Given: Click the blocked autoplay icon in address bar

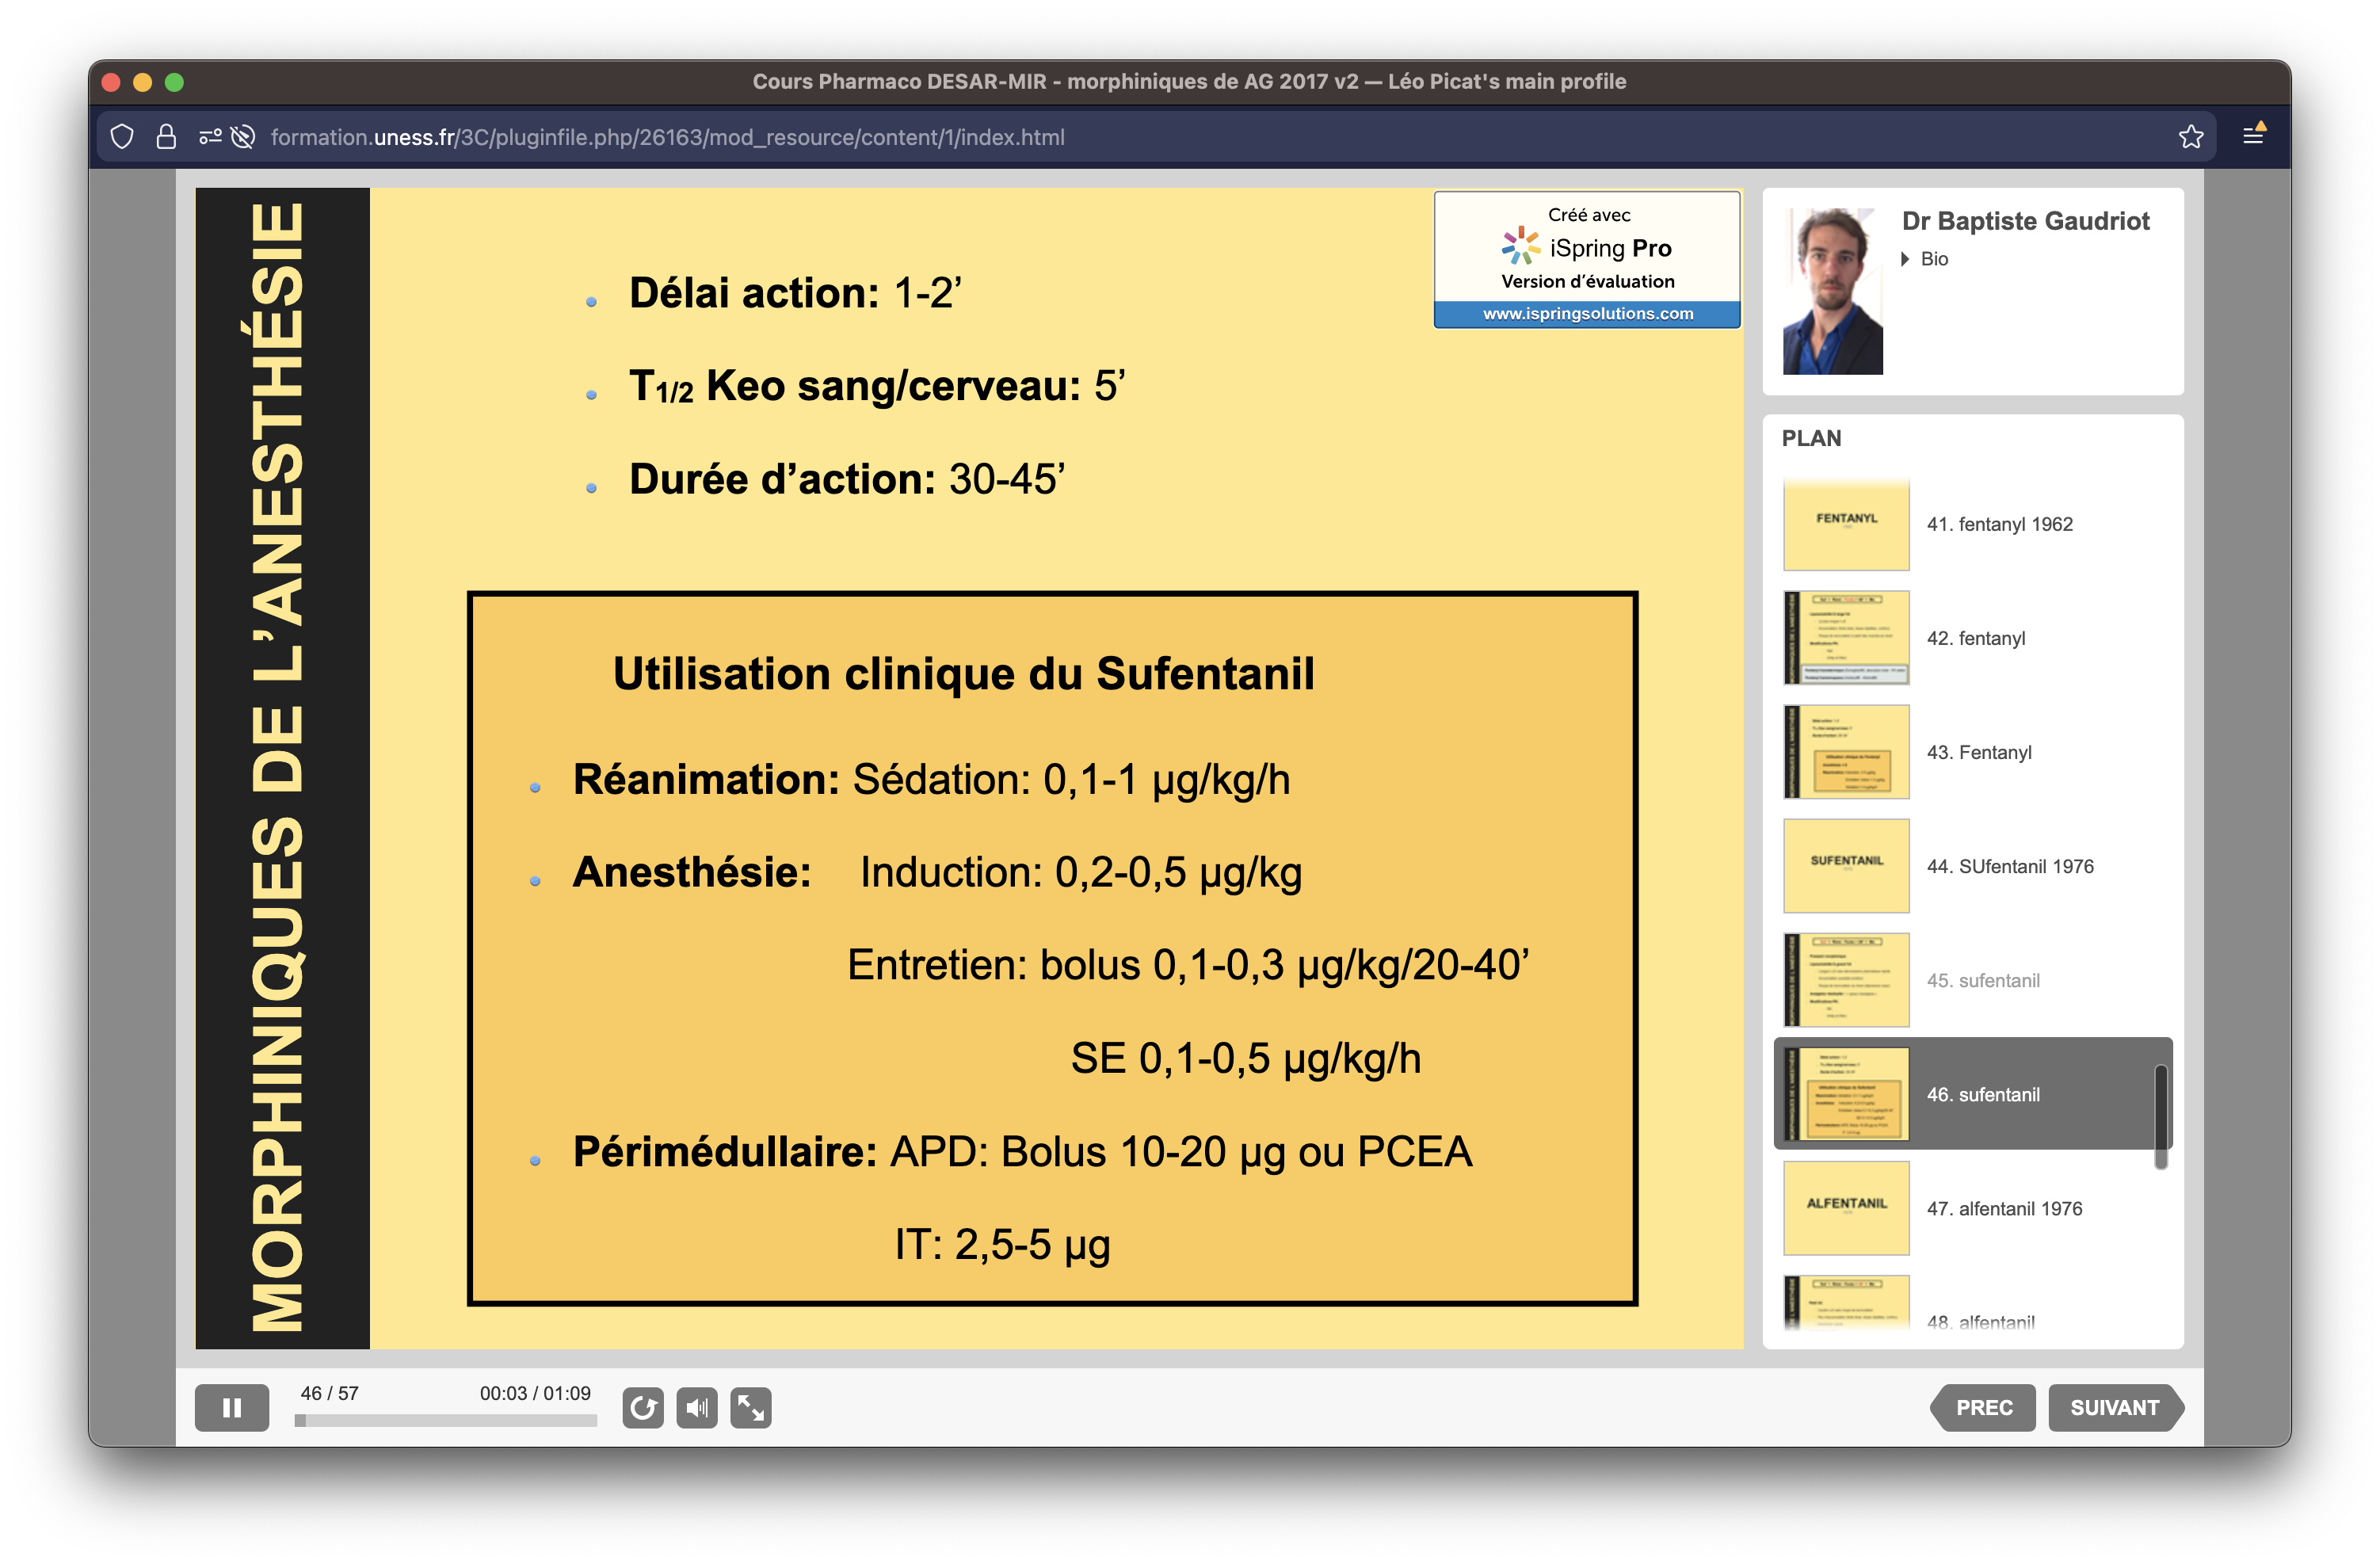Looking at the screenshot, I should pos(243,137).
